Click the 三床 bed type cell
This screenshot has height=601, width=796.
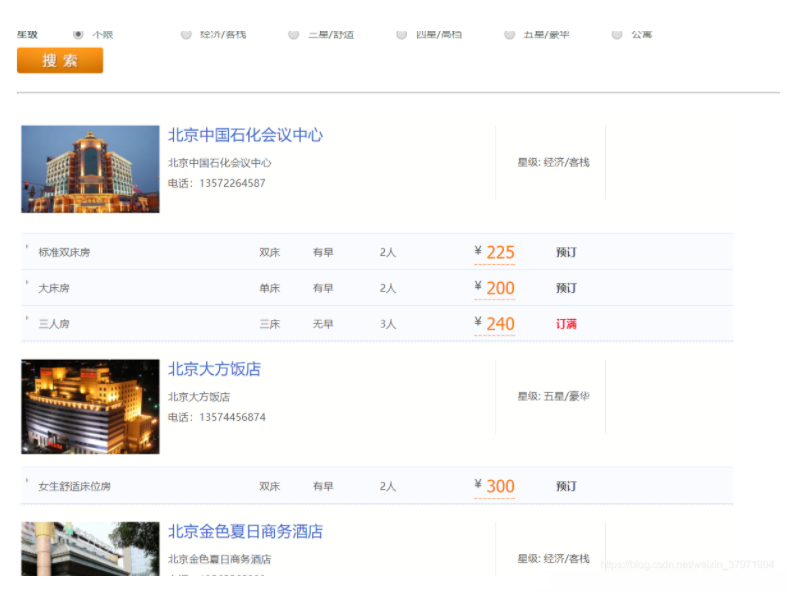coord(270,324)
